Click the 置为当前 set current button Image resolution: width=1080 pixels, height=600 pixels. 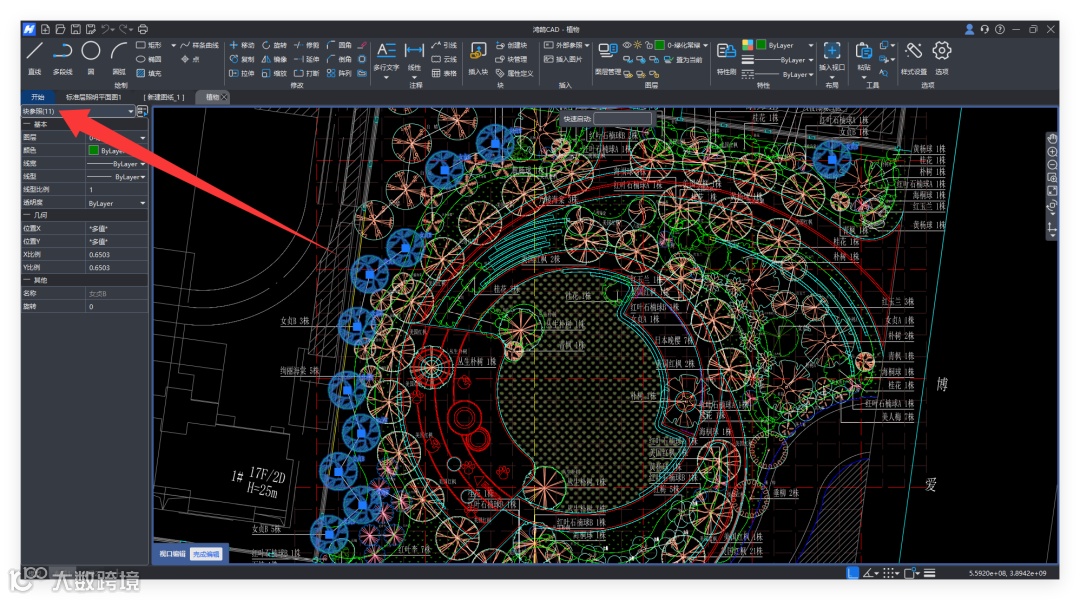pos(683,59)
